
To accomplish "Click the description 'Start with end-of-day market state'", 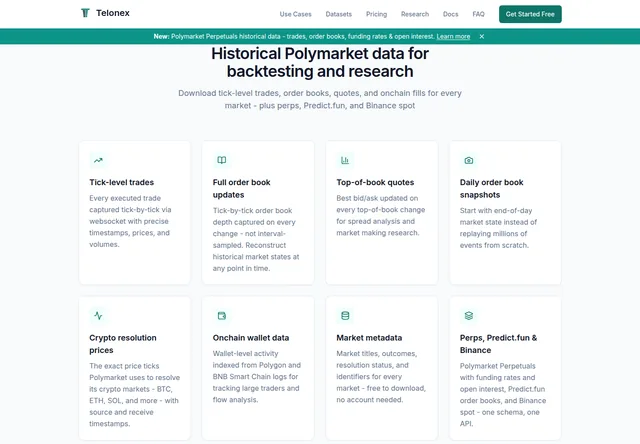I will point(498,228).
